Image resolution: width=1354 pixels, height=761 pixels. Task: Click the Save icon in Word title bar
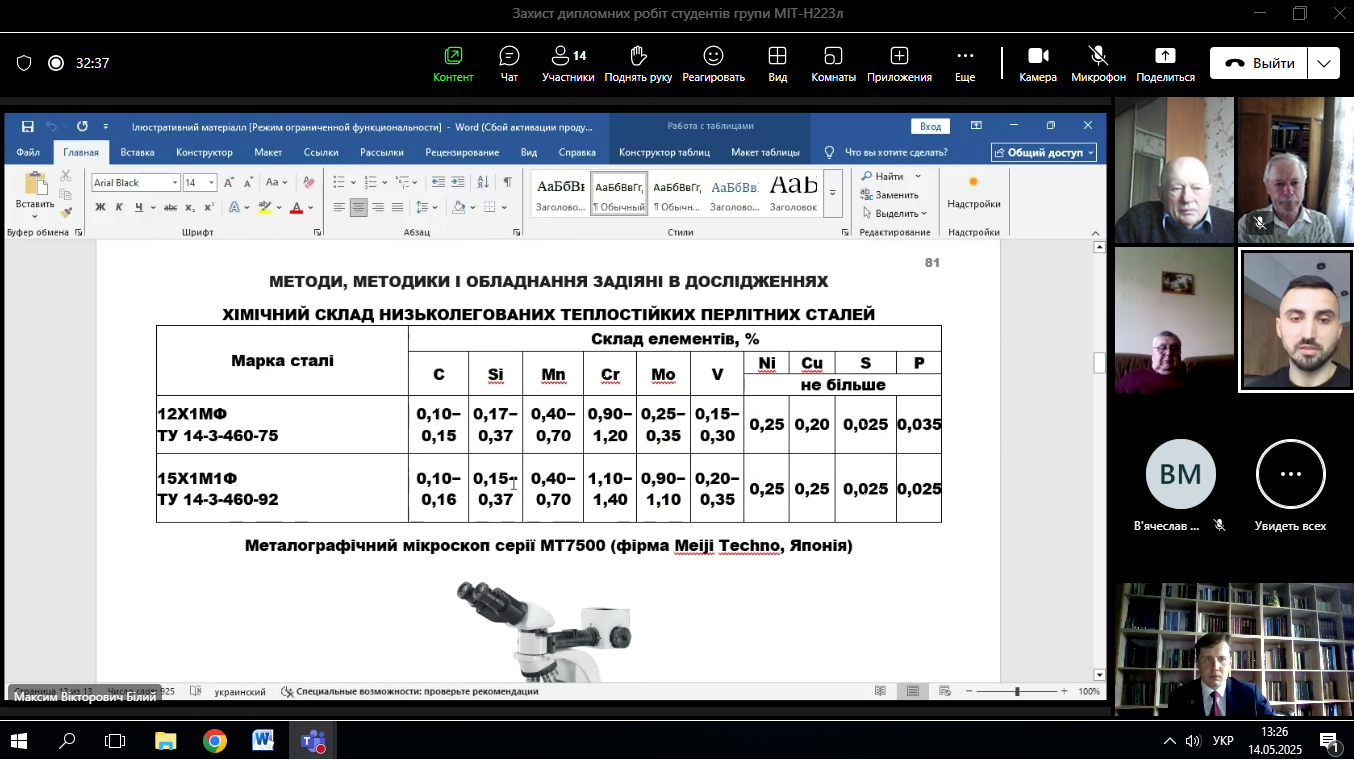pyautogui.click(x=27, y=126)
